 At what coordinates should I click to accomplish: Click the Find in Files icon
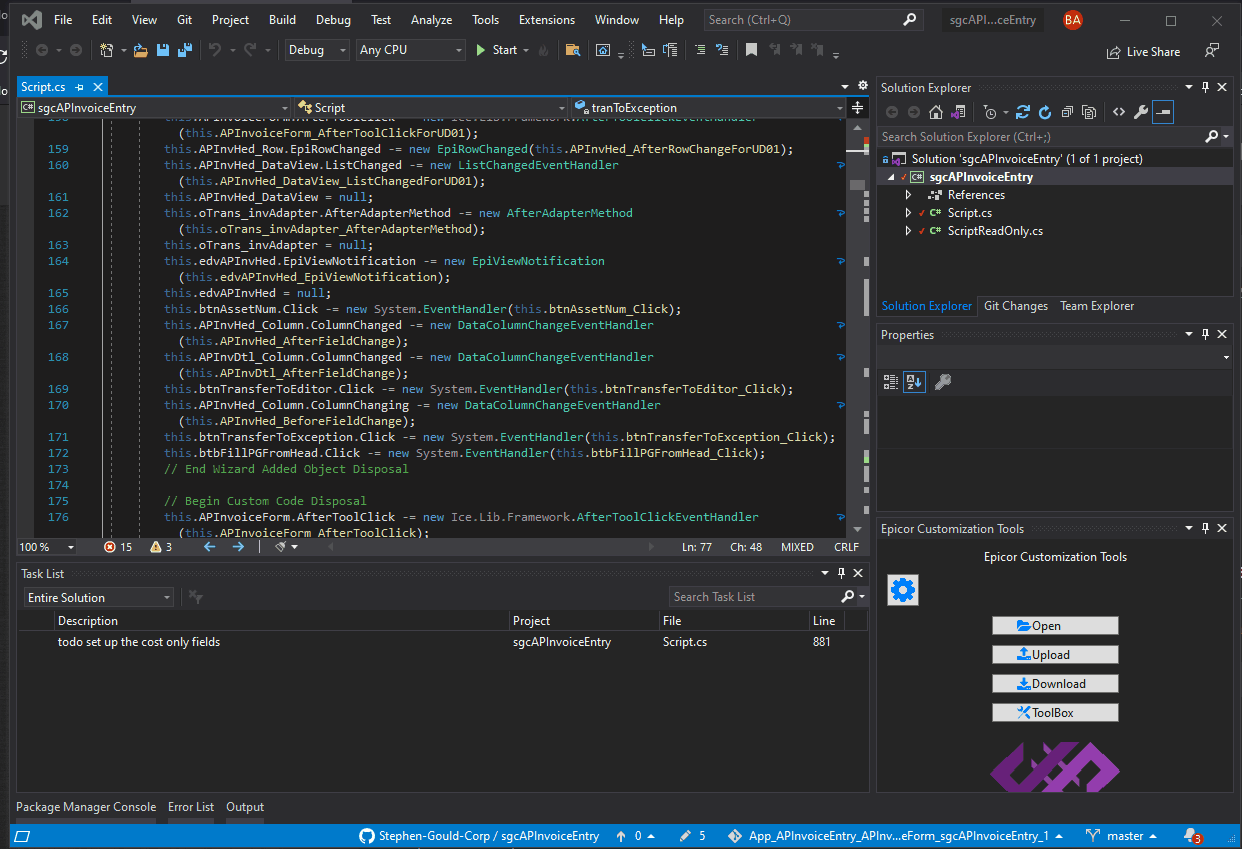click(x=573, y=50)
